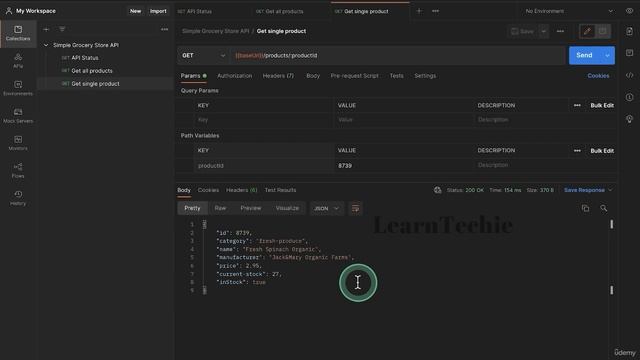This screenshot has height=360, width=640.
Task: Open the Send button dropdown arrow
Action: 607,56
